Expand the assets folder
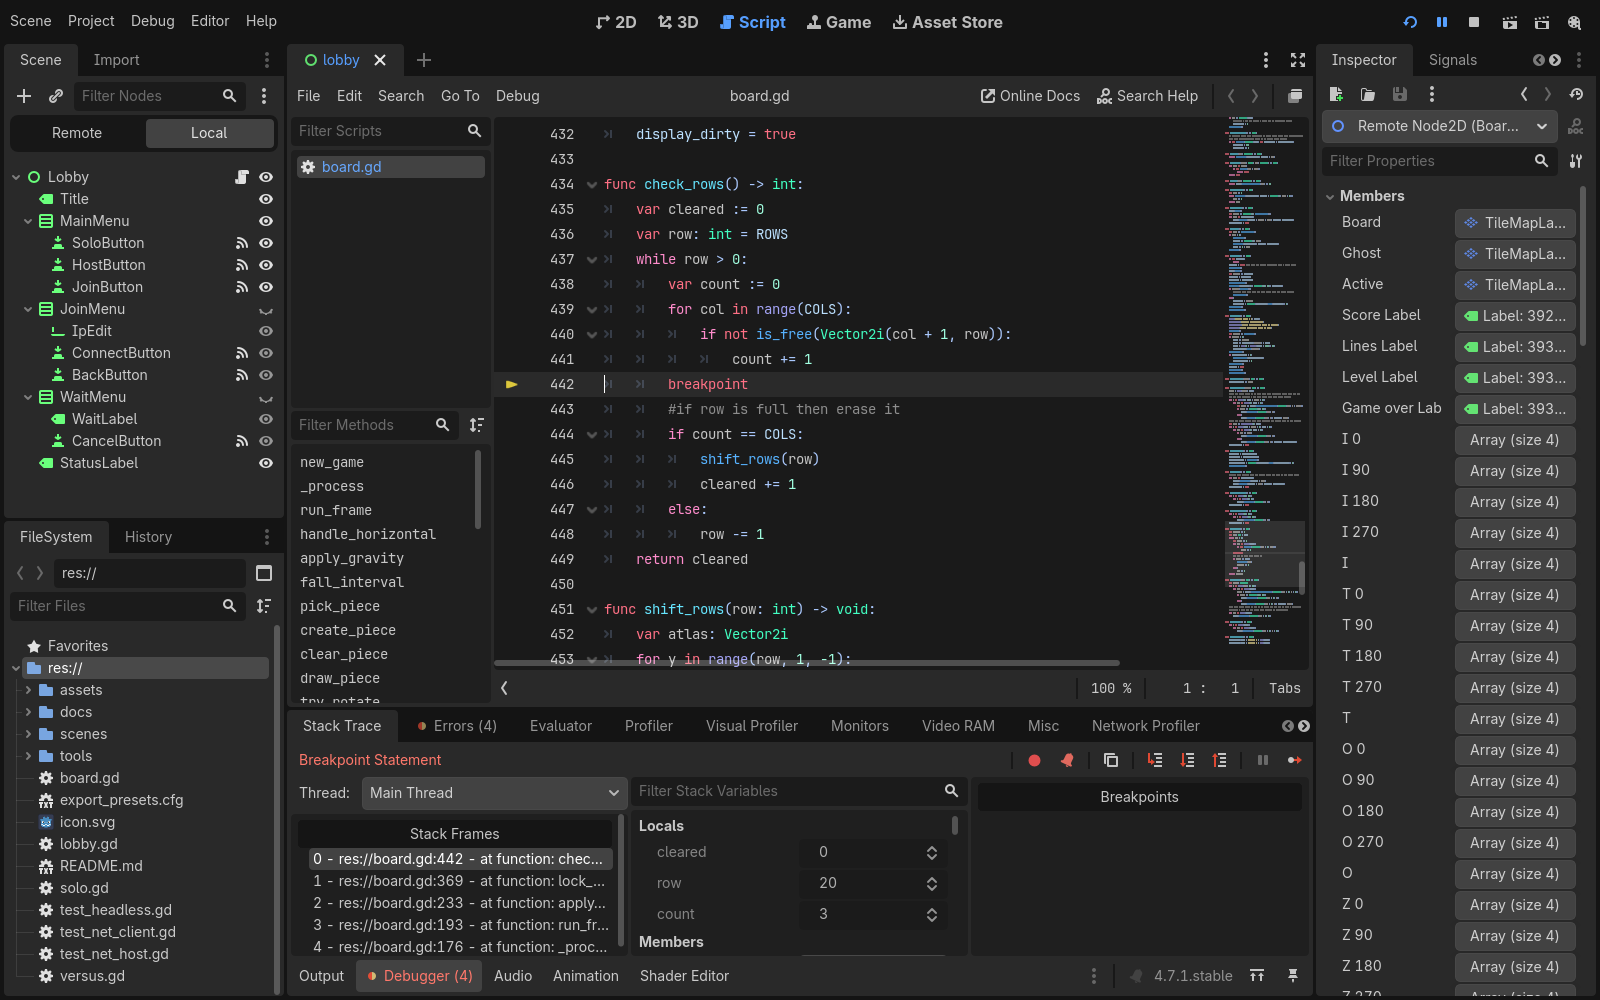Screen dimensions: 1600x1000 [x=28, y=690]
